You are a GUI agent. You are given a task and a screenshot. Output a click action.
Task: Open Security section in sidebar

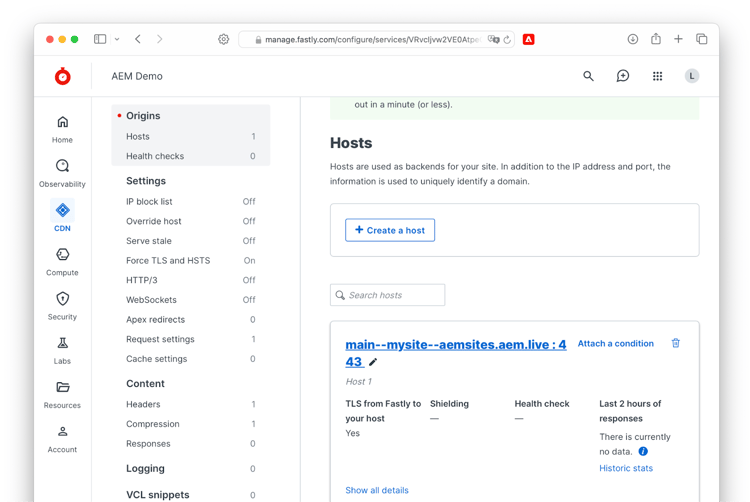pos(62,306)
